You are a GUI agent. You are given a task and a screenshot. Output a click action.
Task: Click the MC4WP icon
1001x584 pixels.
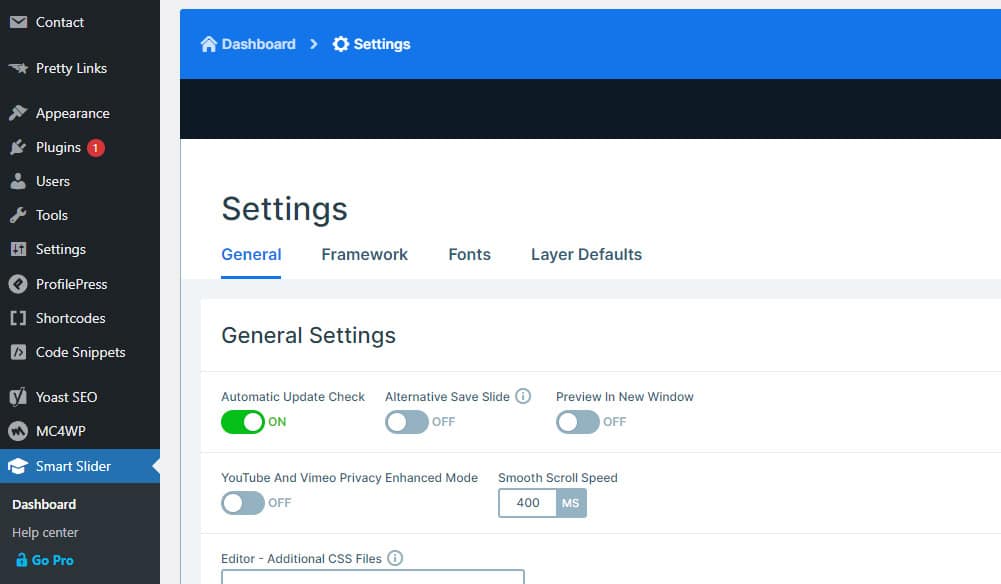[x=18, y=431]
